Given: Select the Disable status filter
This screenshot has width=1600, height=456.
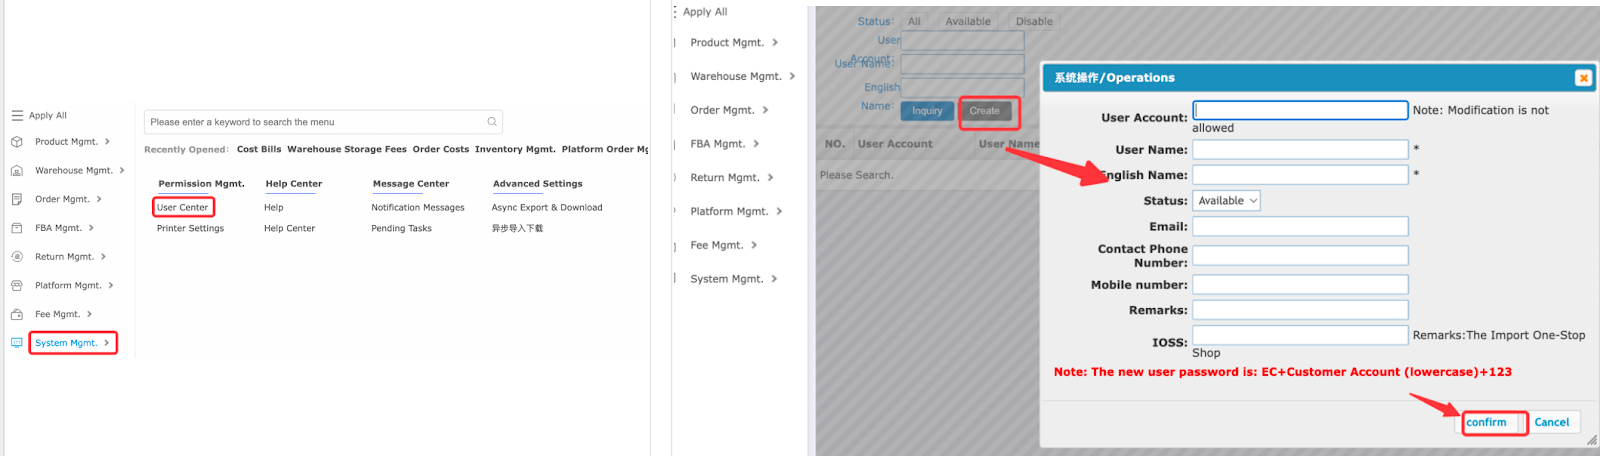Looking at the screenshot, I should (x=1034, y=21).
